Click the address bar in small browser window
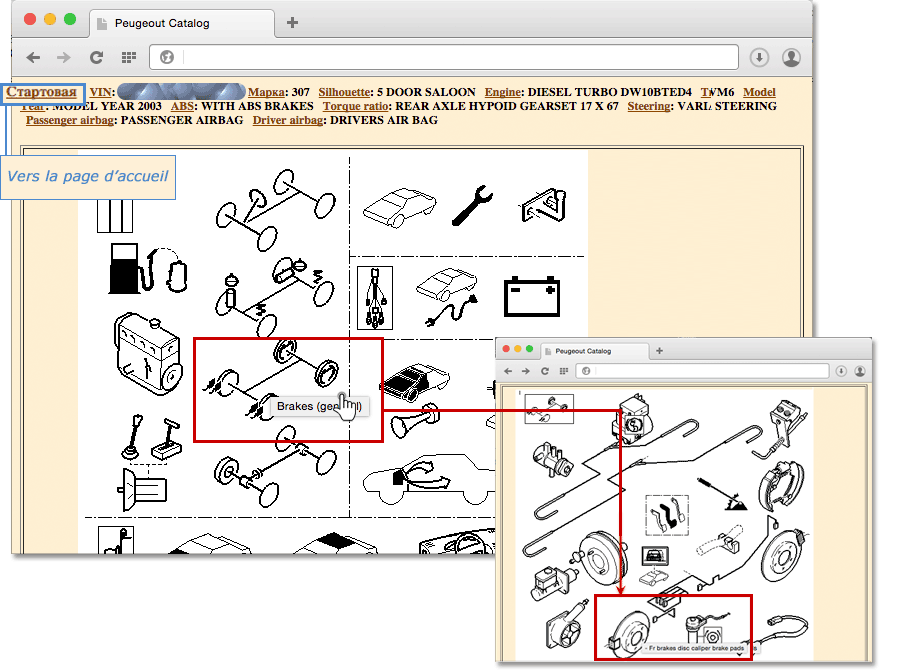Screen dimensions: 908x671 pos(702,371)
